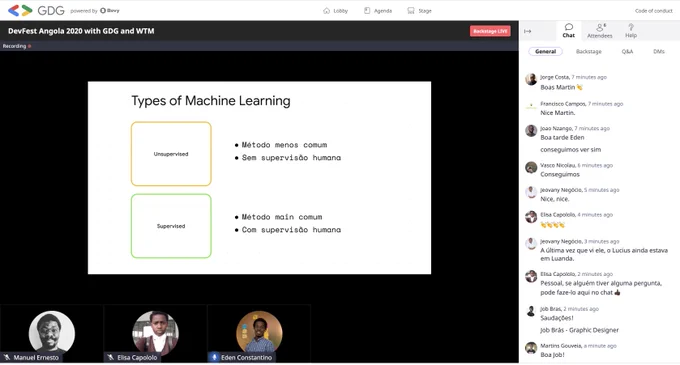Click Elisa Capololo's avatar beside clapping emojis
Viewport: 680px width, 365px height.
point(531,217)
